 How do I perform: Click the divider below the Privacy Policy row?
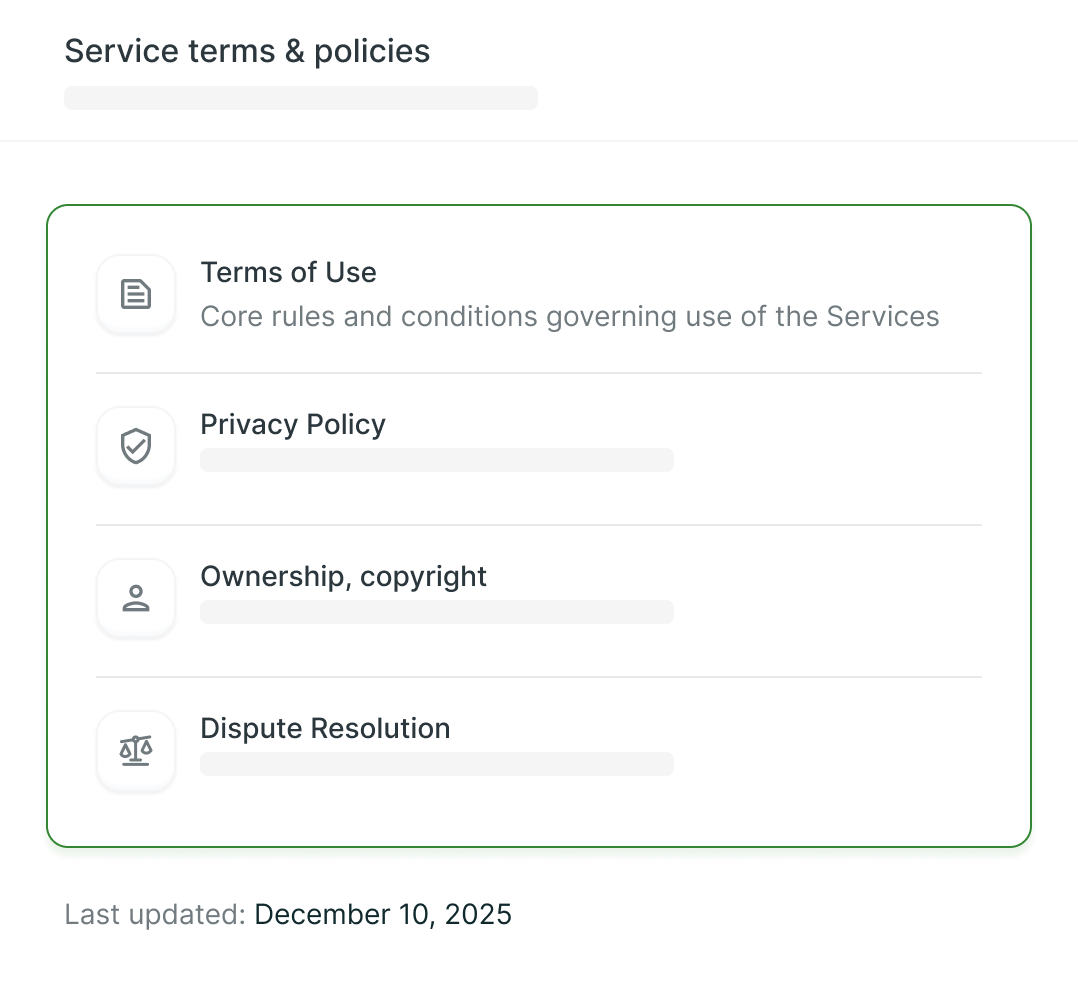pos(539,525)
